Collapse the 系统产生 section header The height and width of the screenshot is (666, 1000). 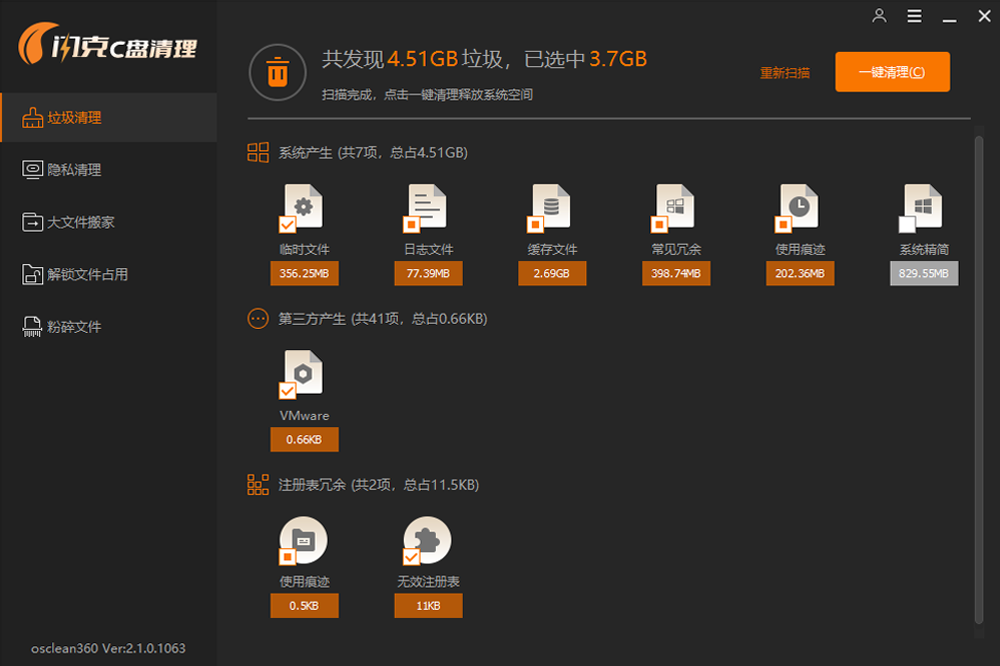(258, 152)
